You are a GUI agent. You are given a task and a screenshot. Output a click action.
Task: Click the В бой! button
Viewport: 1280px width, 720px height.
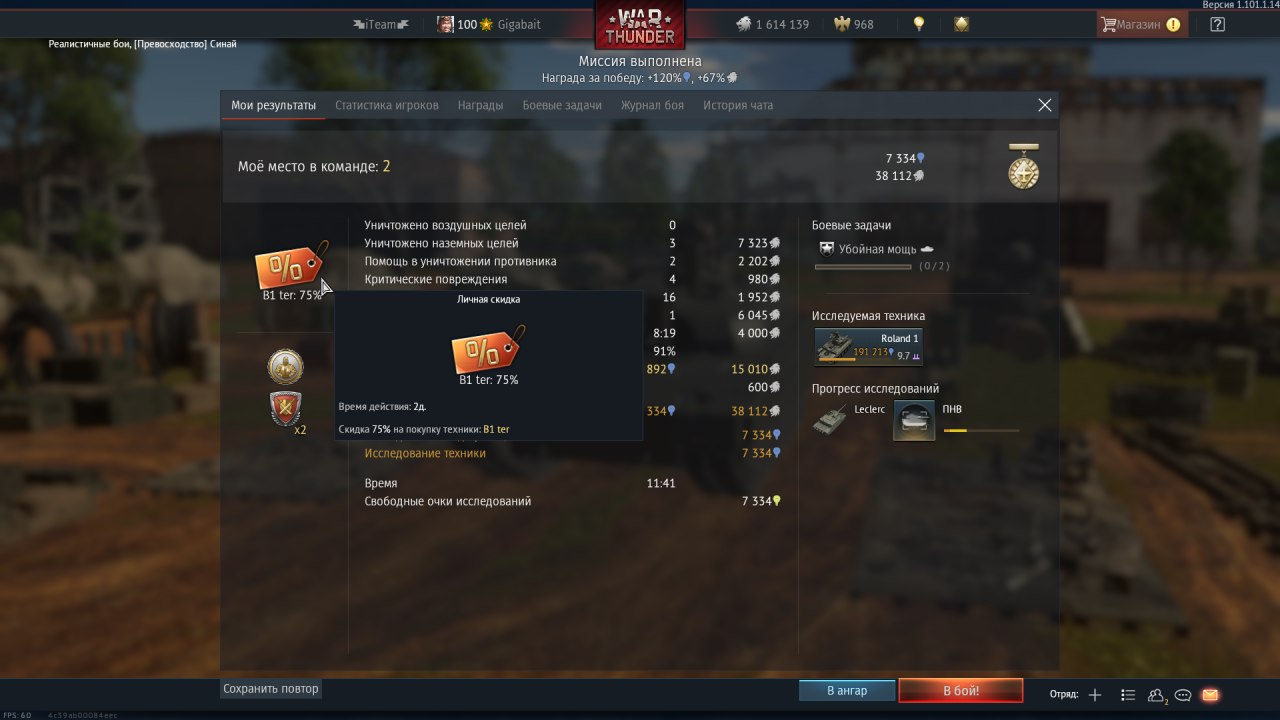pos(961,690)
